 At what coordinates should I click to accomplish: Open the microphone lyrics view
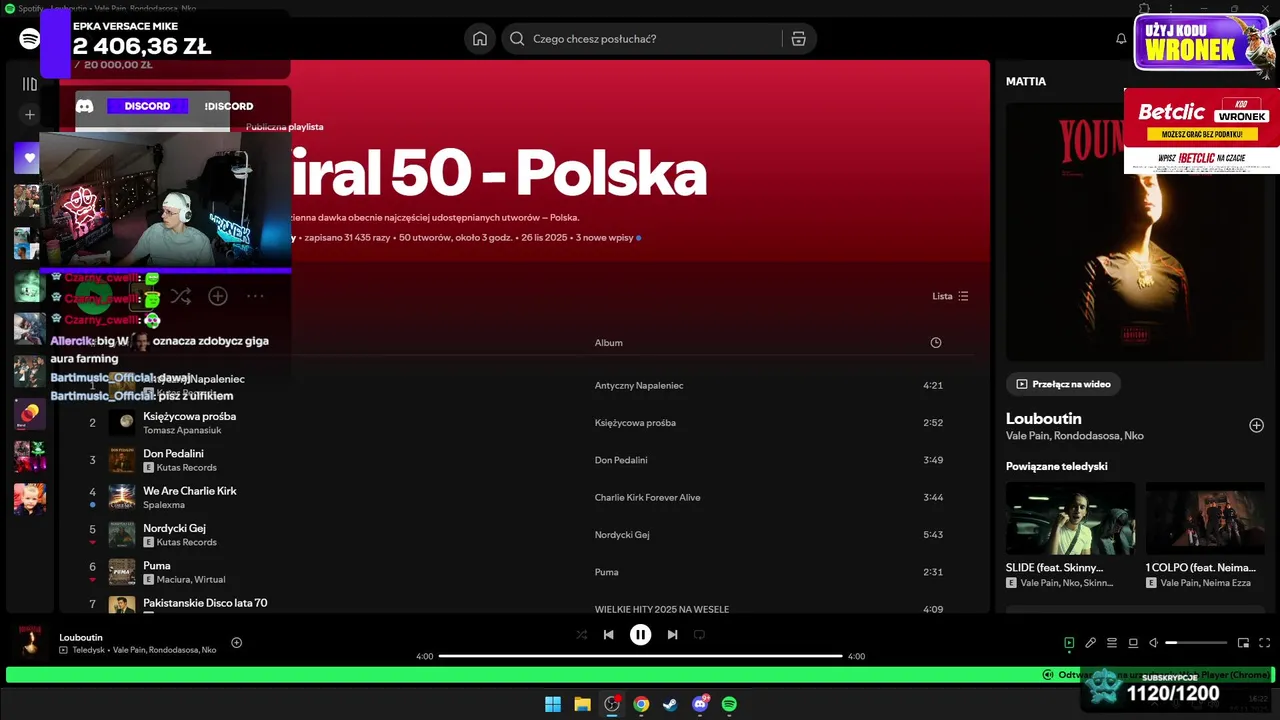coord(1091,643)
